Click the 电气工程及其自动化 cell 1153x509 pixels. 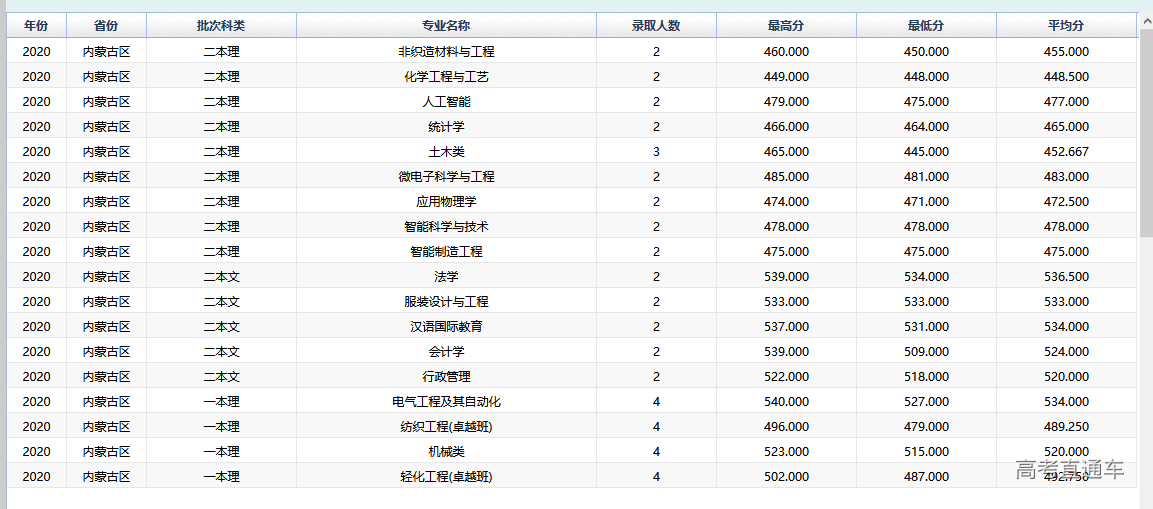[446, 401]
